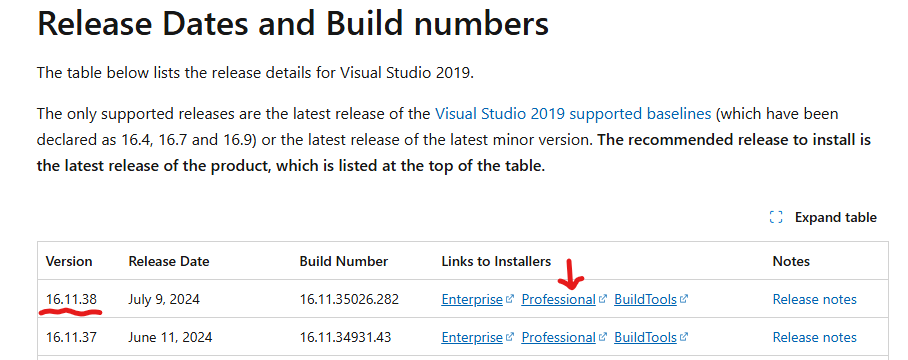The width and height of the screenshot is (908, 360).
Task: Expand the table with Expand table button
Action: tap(823, 218)
